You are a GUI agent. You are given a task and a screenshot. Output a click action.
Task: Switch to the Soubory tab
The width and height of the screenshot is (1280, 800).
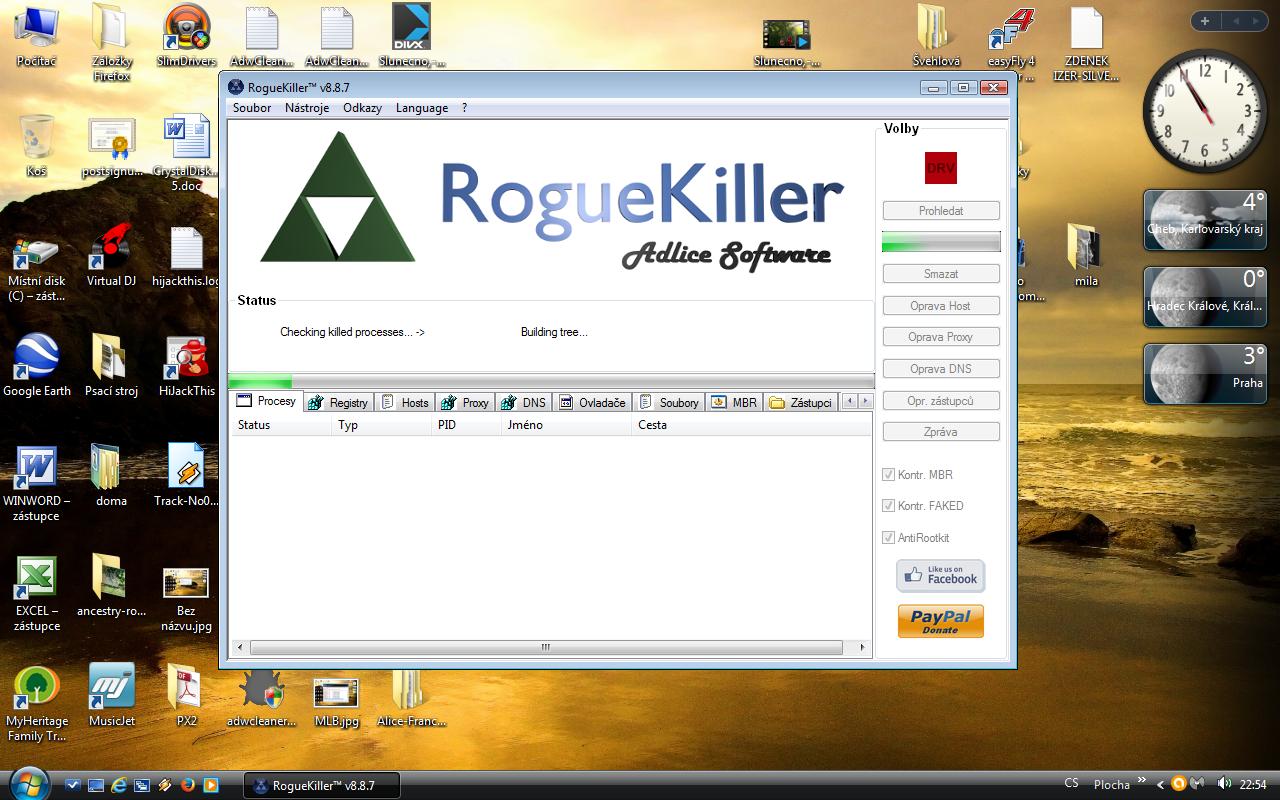tap(670, 402)
